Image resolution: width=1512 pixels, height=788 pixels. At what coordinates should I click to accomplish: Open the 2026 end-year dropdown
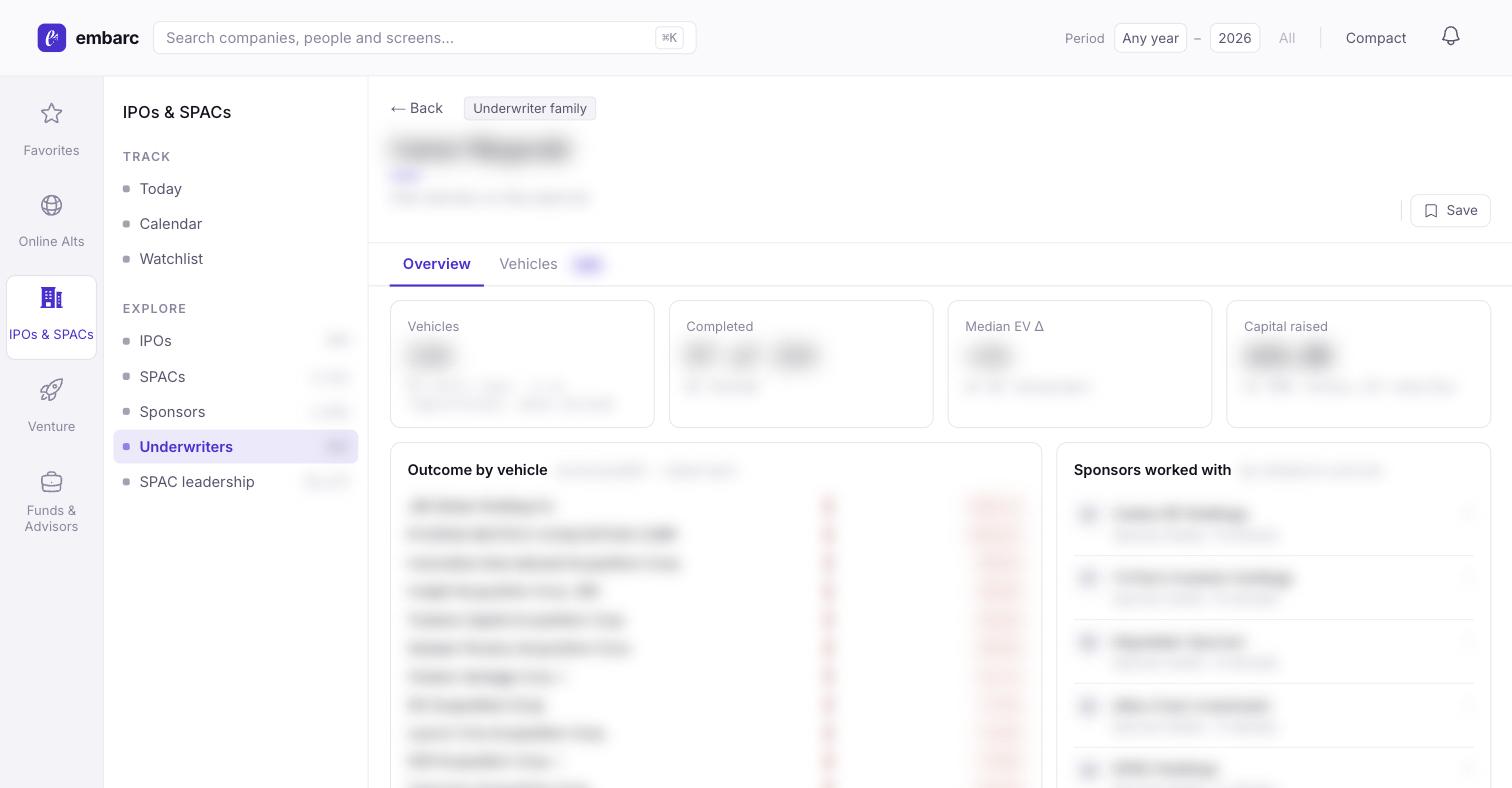(x=1234, y=38)
